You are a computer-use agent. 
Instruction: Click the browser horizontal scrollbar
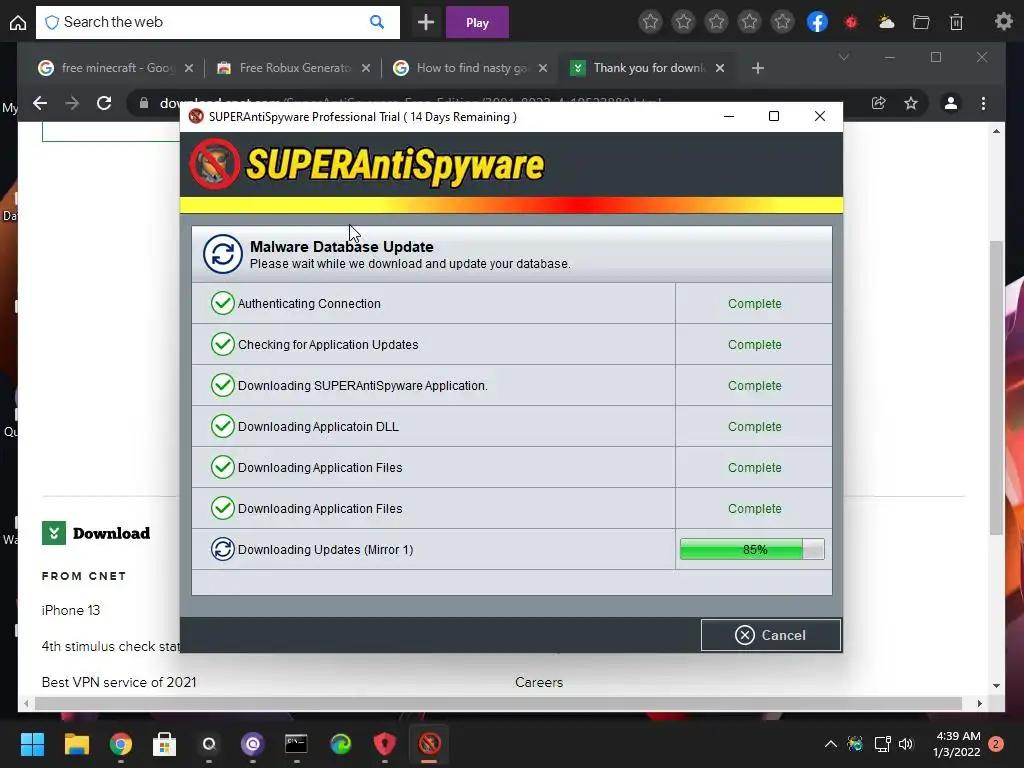[498, 703]
